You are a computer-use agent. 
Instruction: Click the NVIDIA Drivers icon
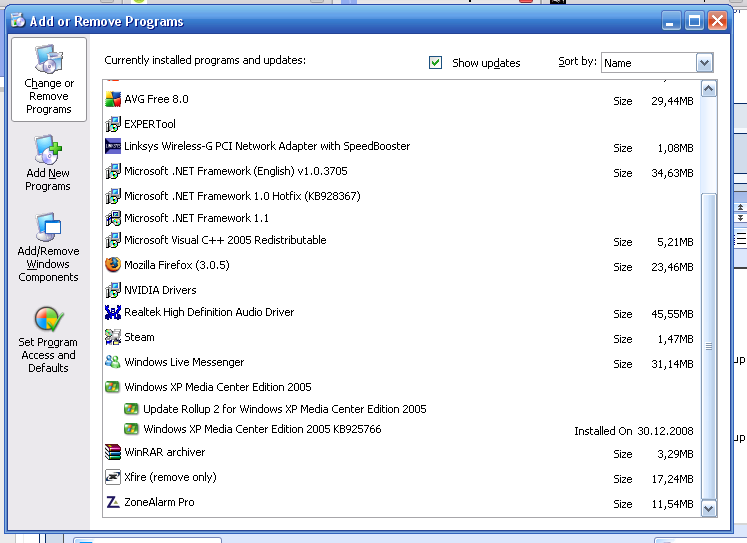click(113, 290)
